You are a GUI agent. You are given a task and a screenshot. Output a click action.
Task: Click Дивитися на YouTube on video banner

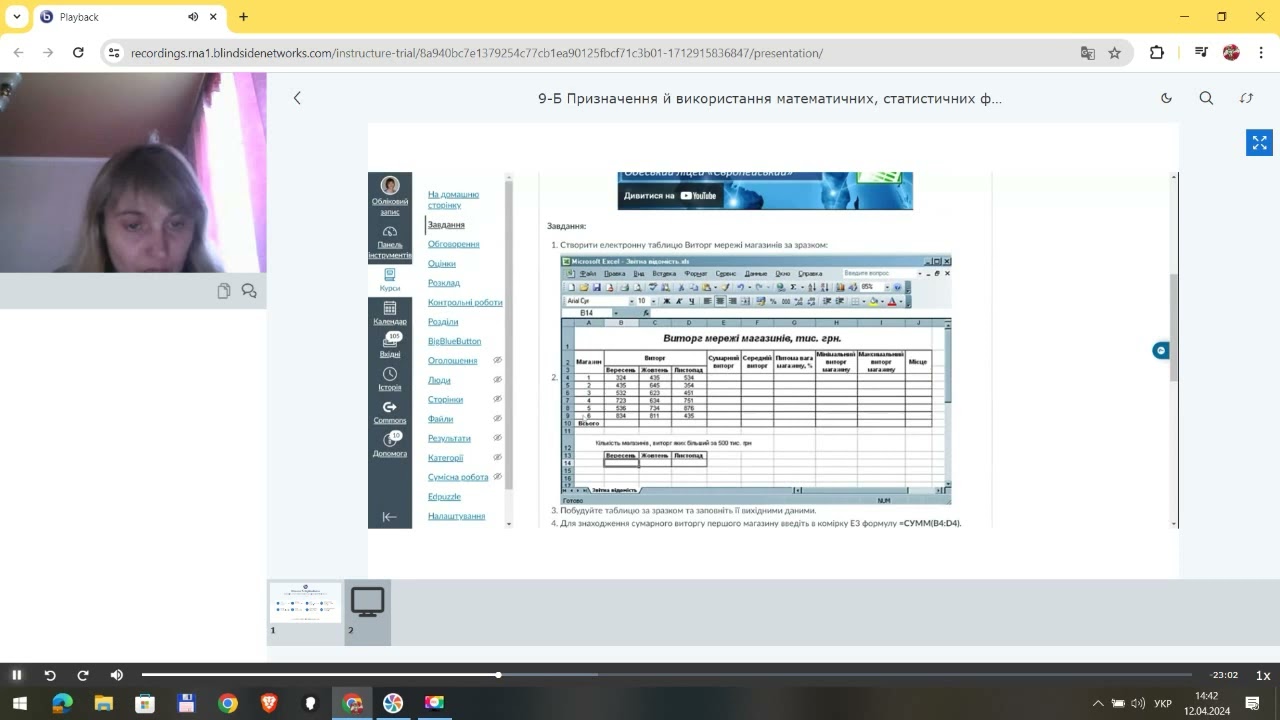[670, 196]
